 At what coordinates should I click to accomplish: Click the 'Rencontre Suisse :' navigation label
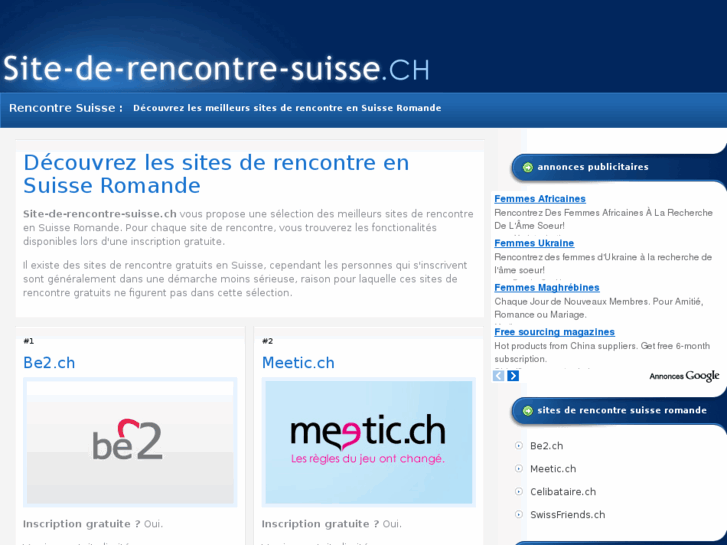(66, 108)
